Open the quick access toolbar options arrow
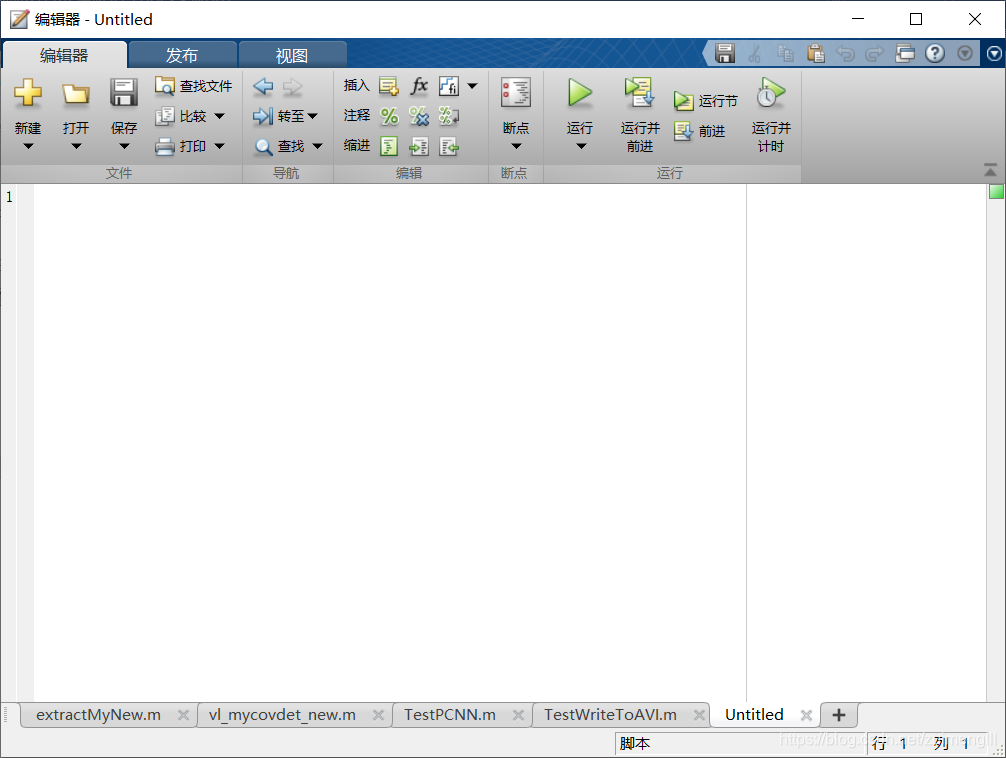 click(x=965, y=53)
